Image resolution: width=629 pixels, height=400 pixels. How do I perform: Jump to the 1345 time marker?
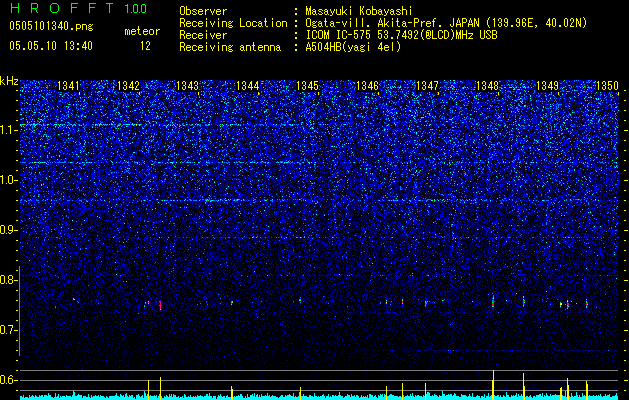click(x=308, y=86)
